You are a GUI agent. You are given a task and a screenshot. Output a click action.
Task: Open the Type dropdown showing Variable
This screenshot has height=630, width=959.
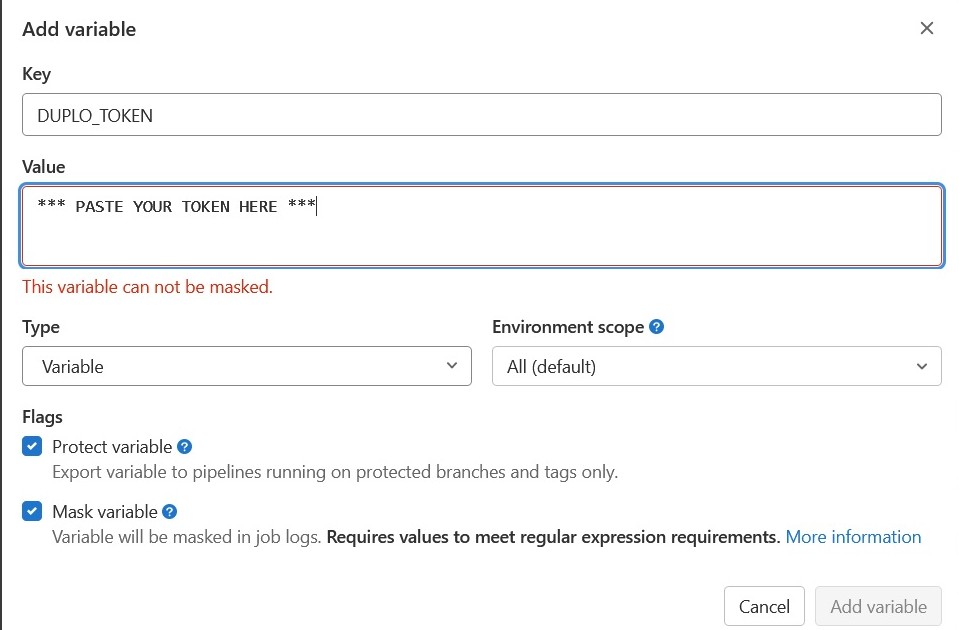click(246, 366)
